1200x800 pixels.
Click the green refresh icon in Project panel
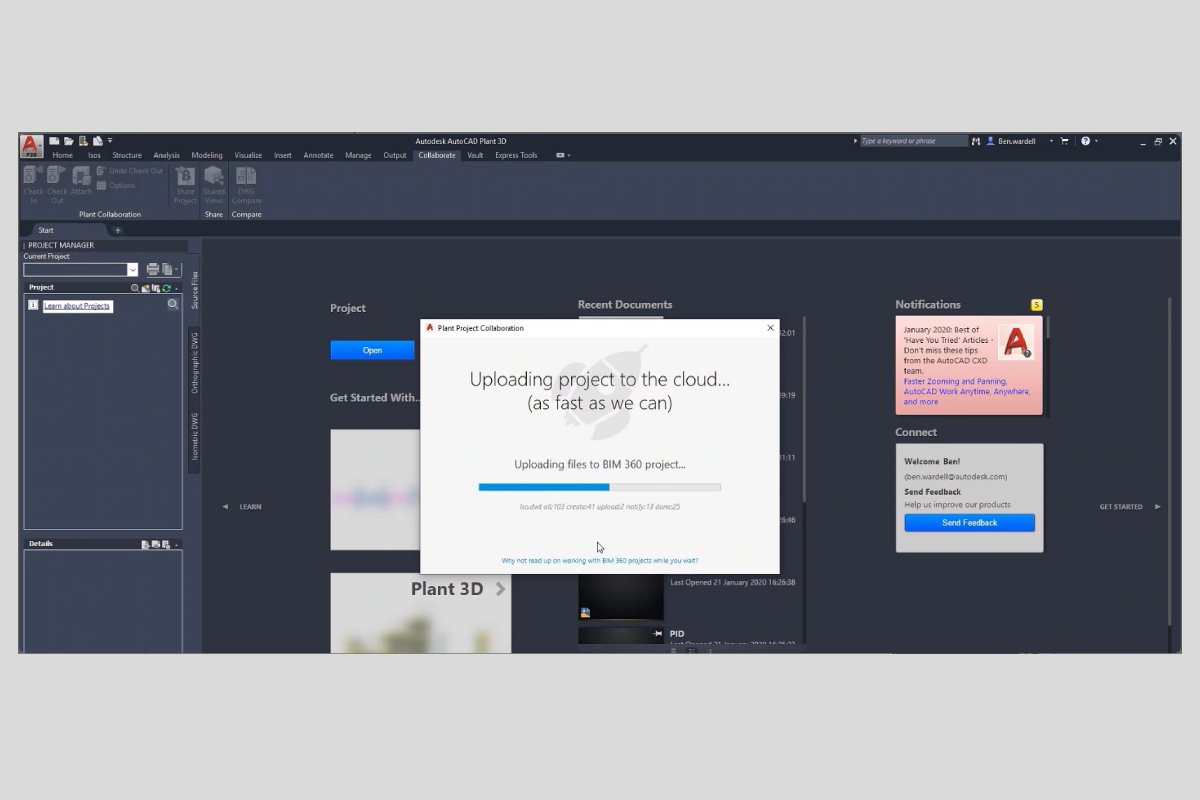pos(167,288)
